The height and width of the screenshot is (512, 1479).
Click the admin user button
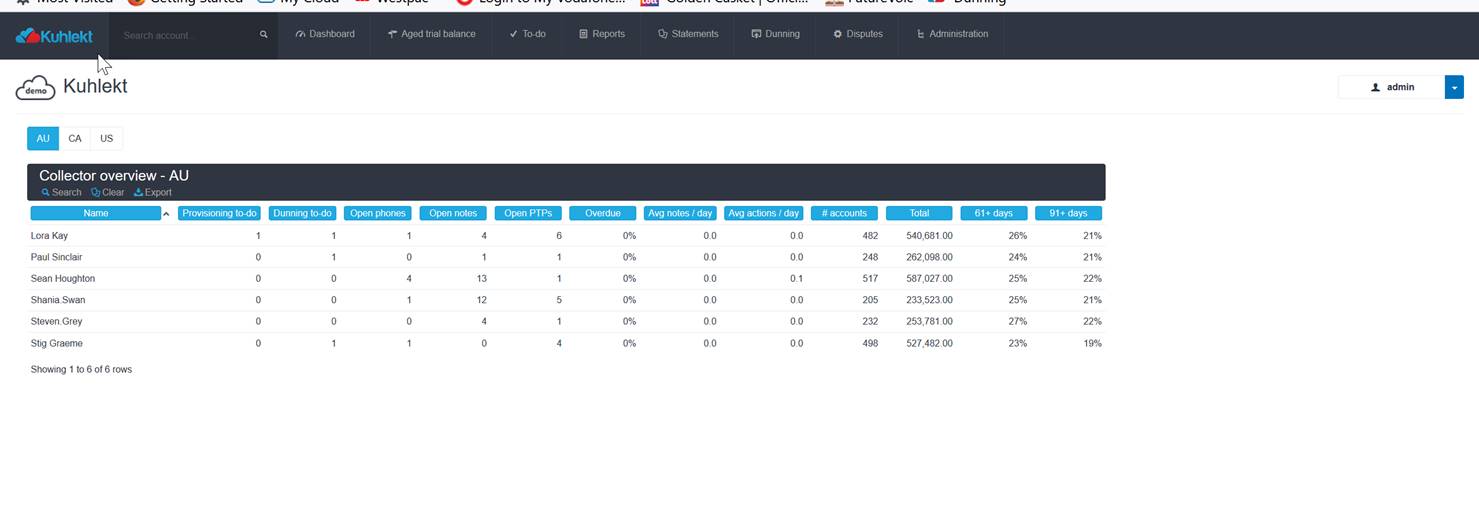(1391, 87)
